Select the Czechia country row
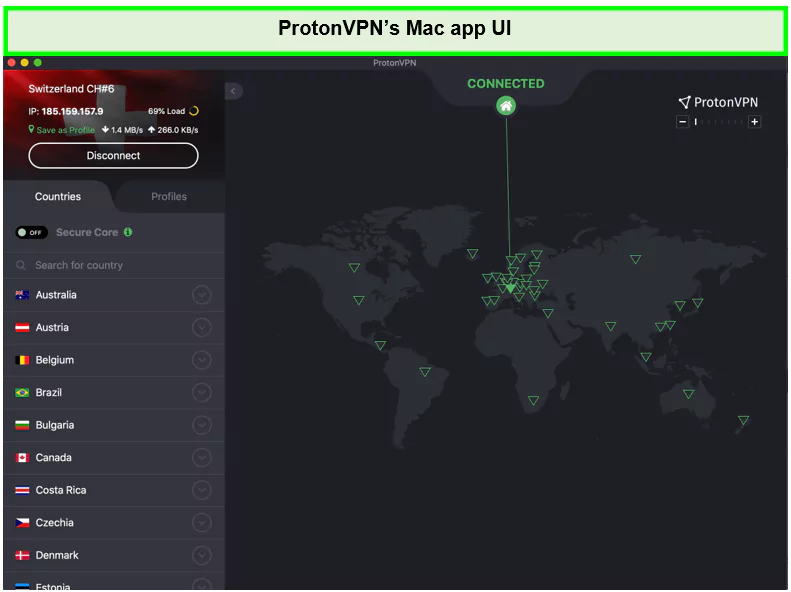Image resolution: width=791 pixels, height=592 pixels. [114, 522]
